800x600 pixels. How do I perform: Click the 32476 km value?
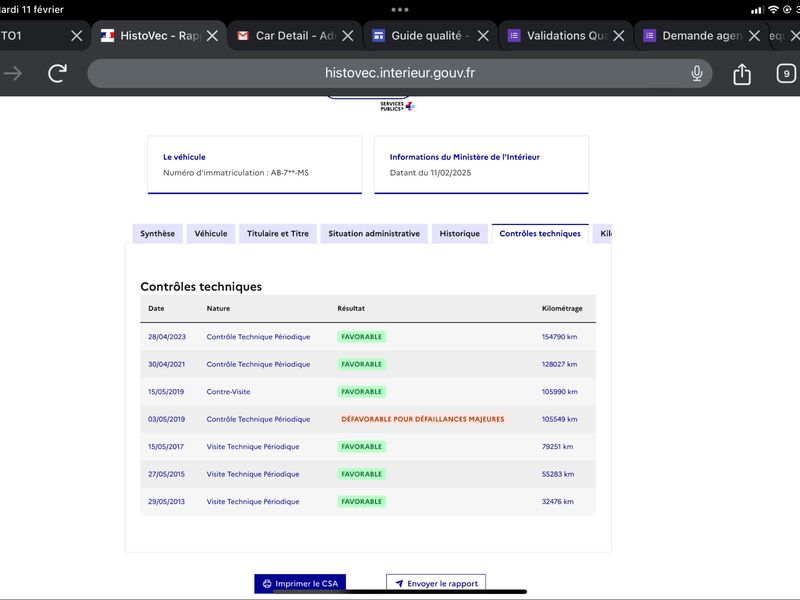click(557, 502)
